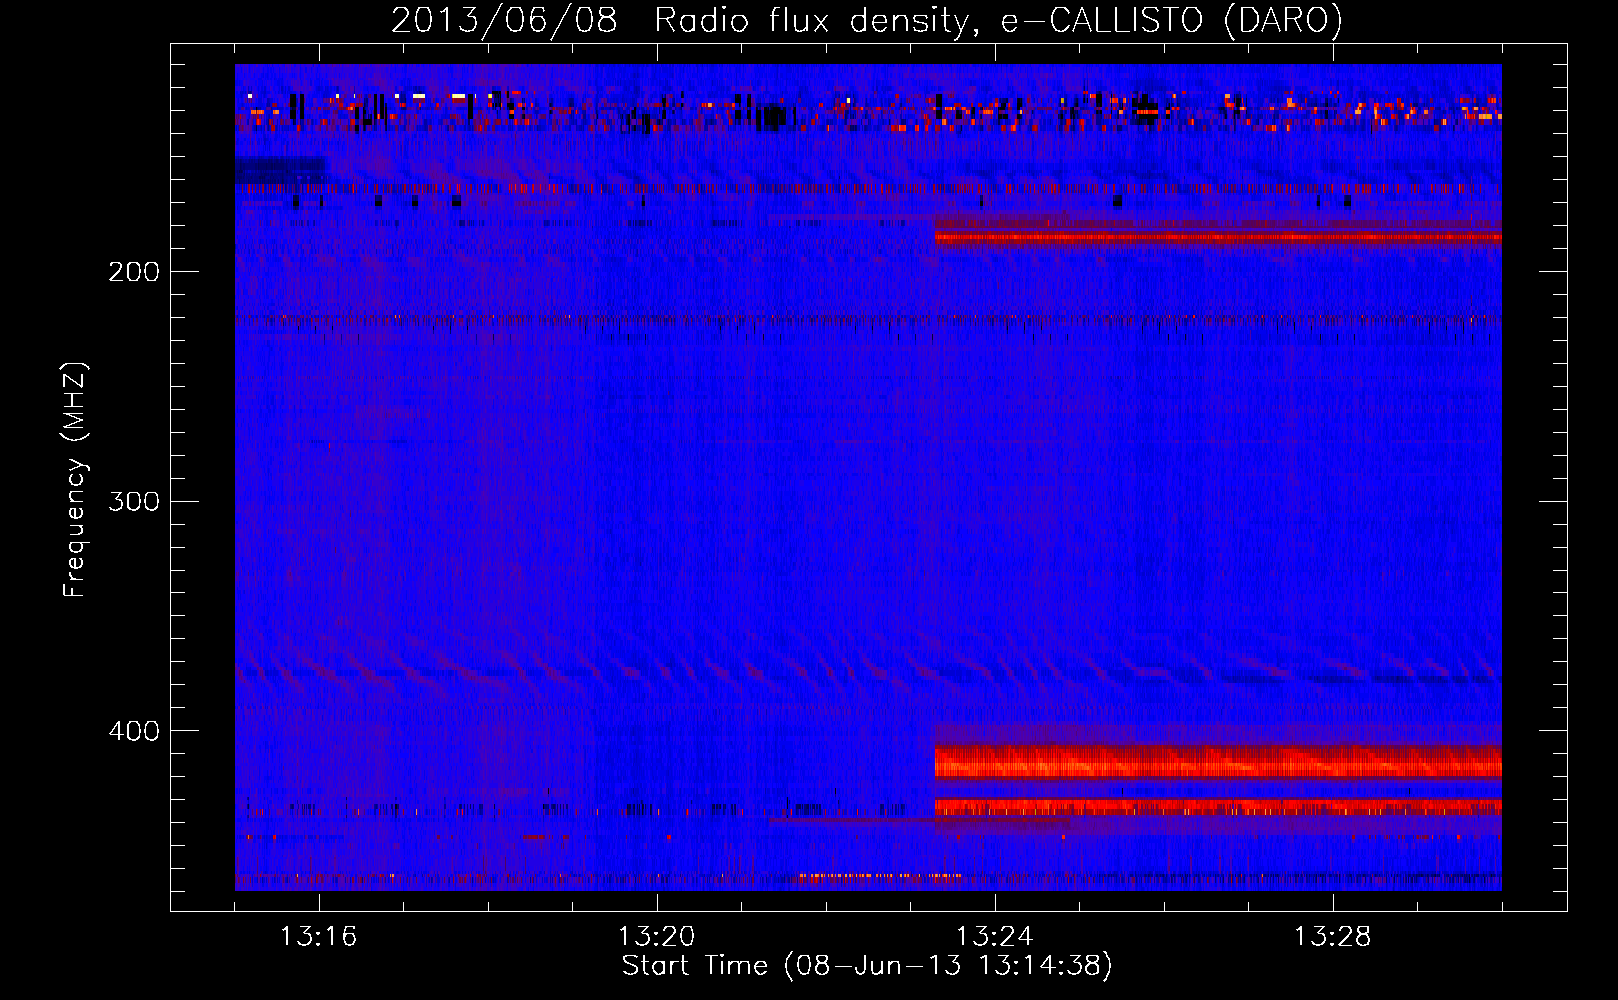Click the plot title '2013/06/08 Radio flux density'
The height and width of the screenshot is (1000, 1618).
[680, 20]
